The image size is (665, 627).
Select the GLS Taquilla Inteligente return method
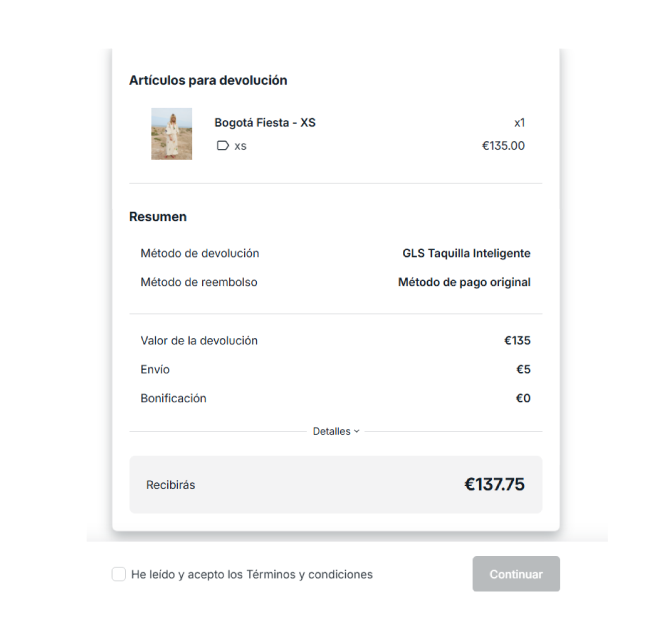click(466, 254)
